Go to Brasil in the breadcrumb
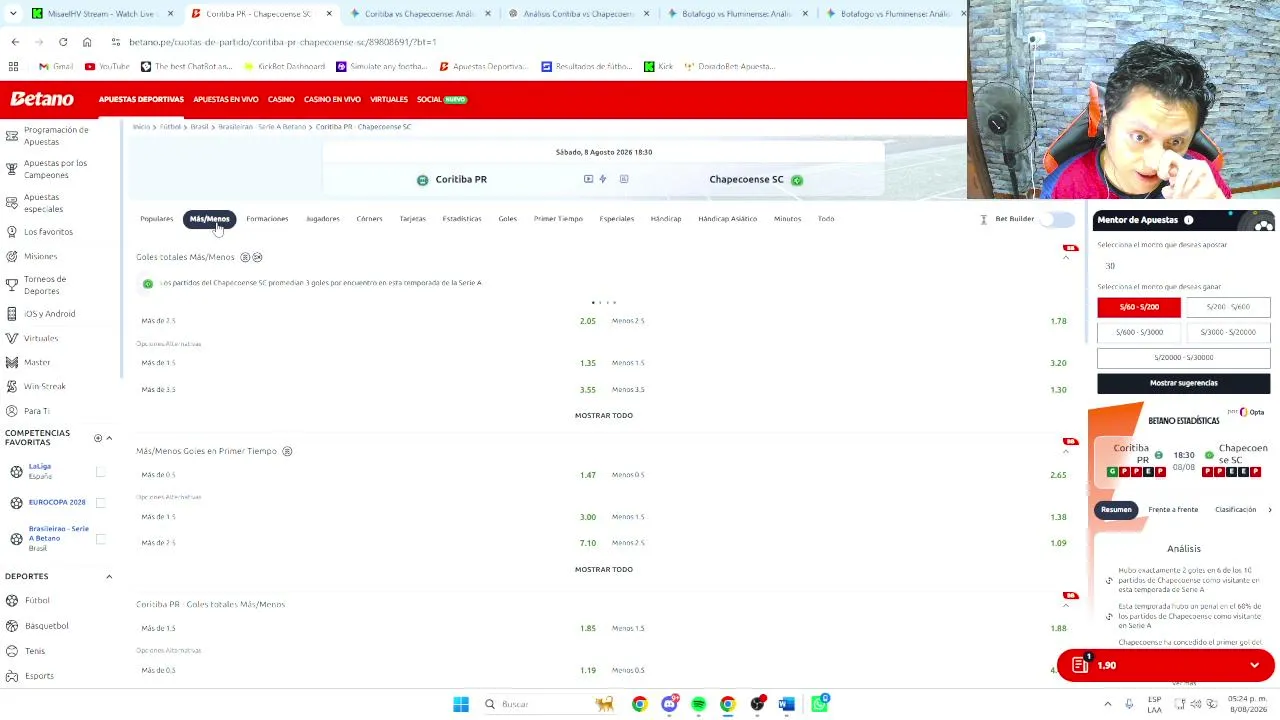The image size is (1280, 720). pos(199,127)
